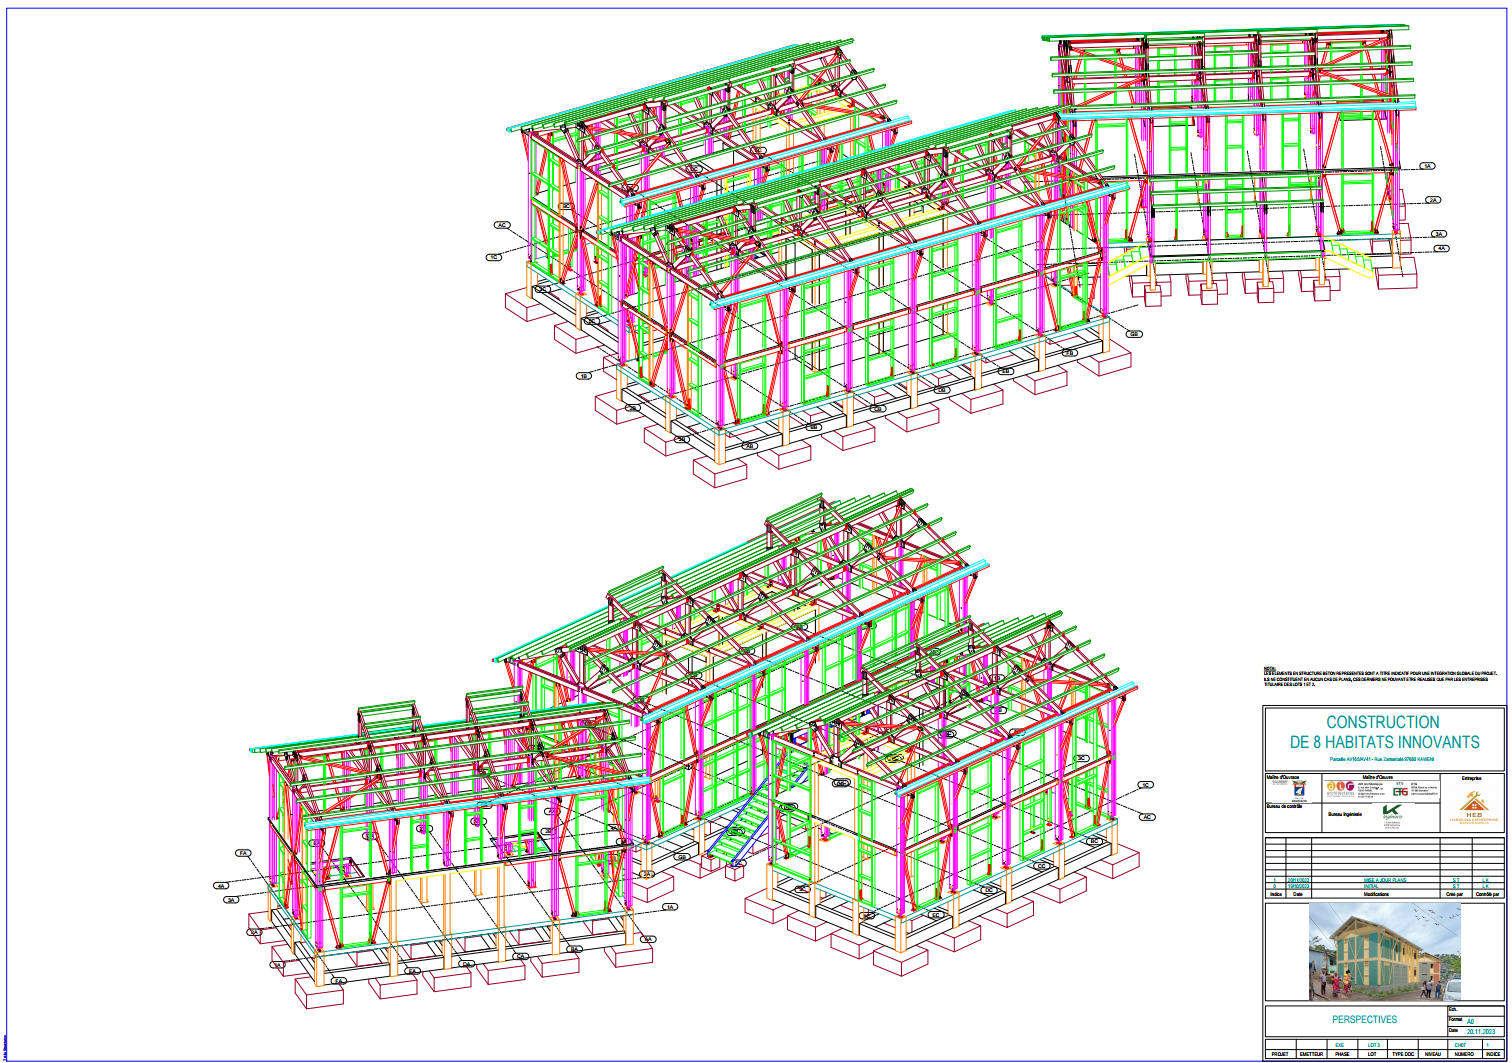Click the date field showing 20.11.2023
The image size is (1512, 1063).
pyautogui.click(x=1481, y=1031)
